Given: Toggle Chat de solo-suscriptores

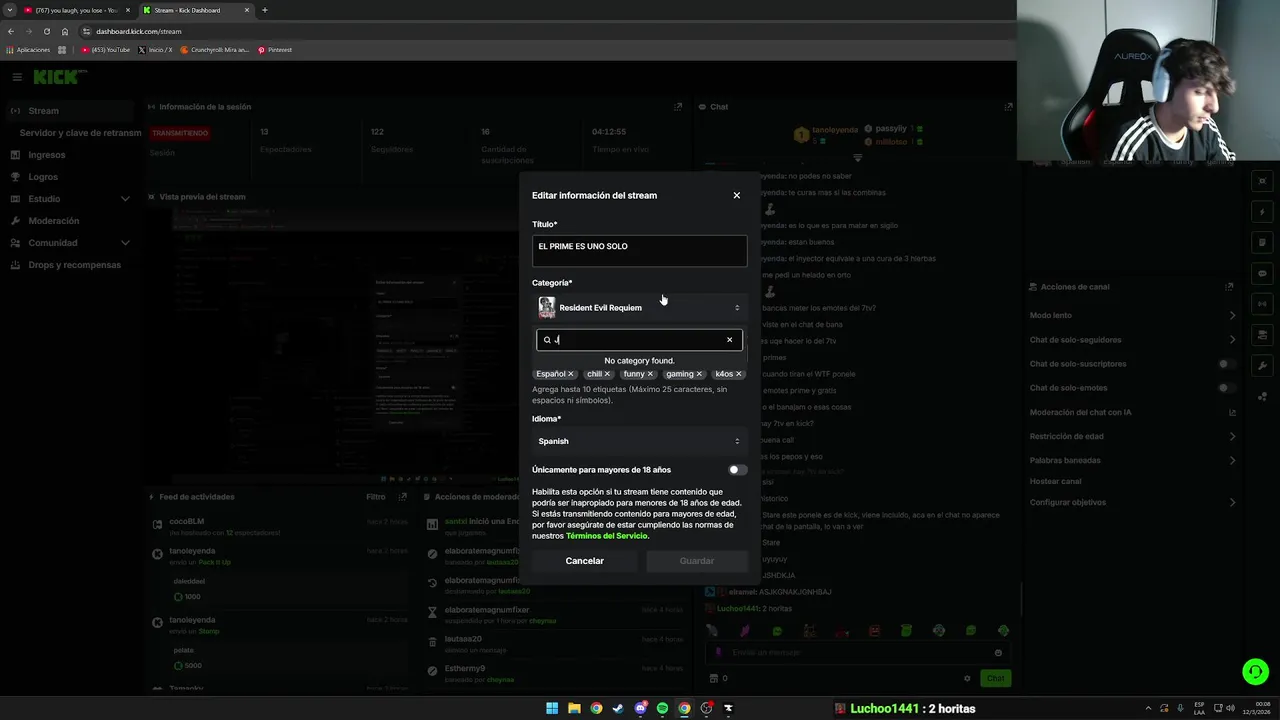Looking at the screenshot, I should (1226, 364).
